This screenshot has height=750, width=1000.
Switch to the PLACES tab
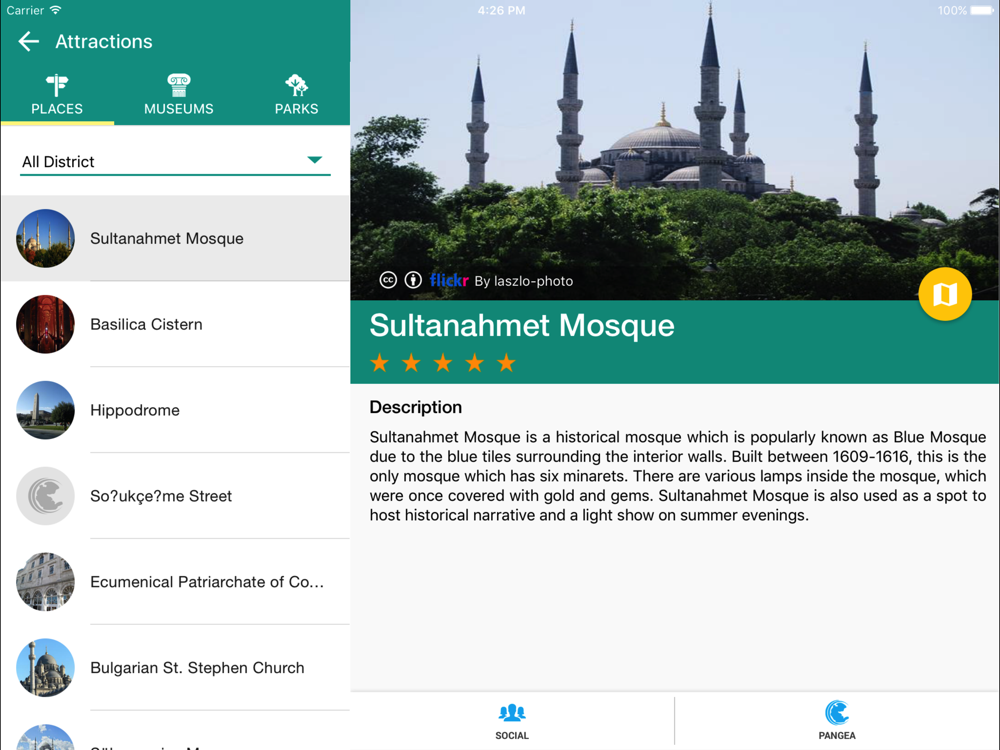coord(57,96)
